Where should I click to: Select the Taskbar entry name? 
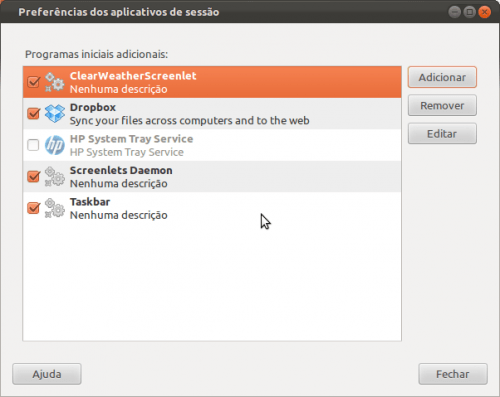coord(90,202)
